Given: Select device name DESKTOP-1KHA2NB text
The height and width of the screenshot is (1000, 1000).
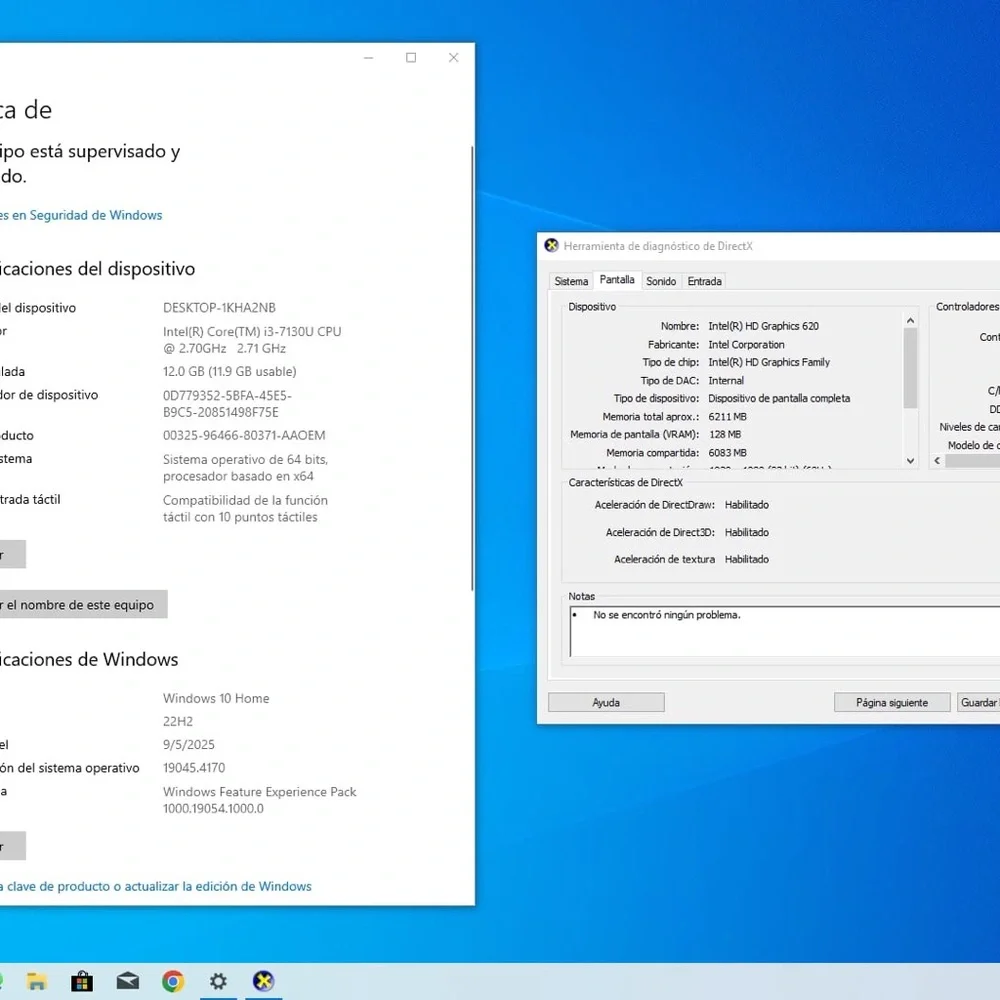Looking at the screenshot, I should point(219,307).
